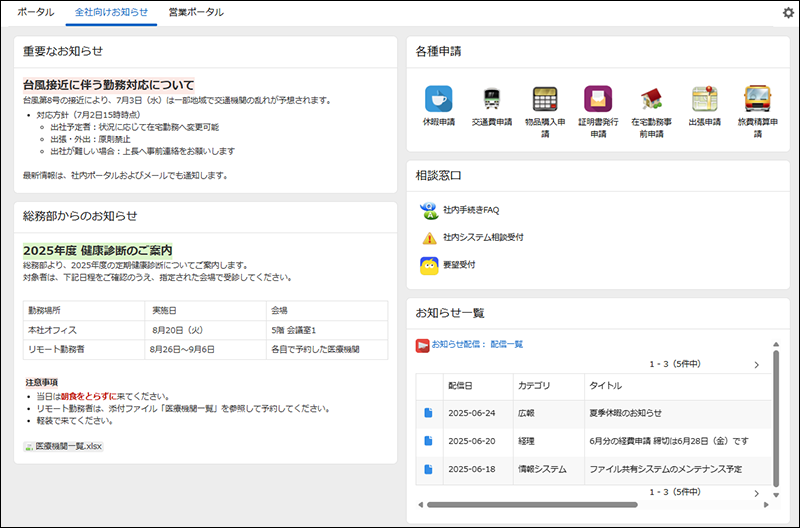The image size is (800, 528).
Task: Click the document icon for 夏季休暇のお知らせ
Action: click(428, 413)
